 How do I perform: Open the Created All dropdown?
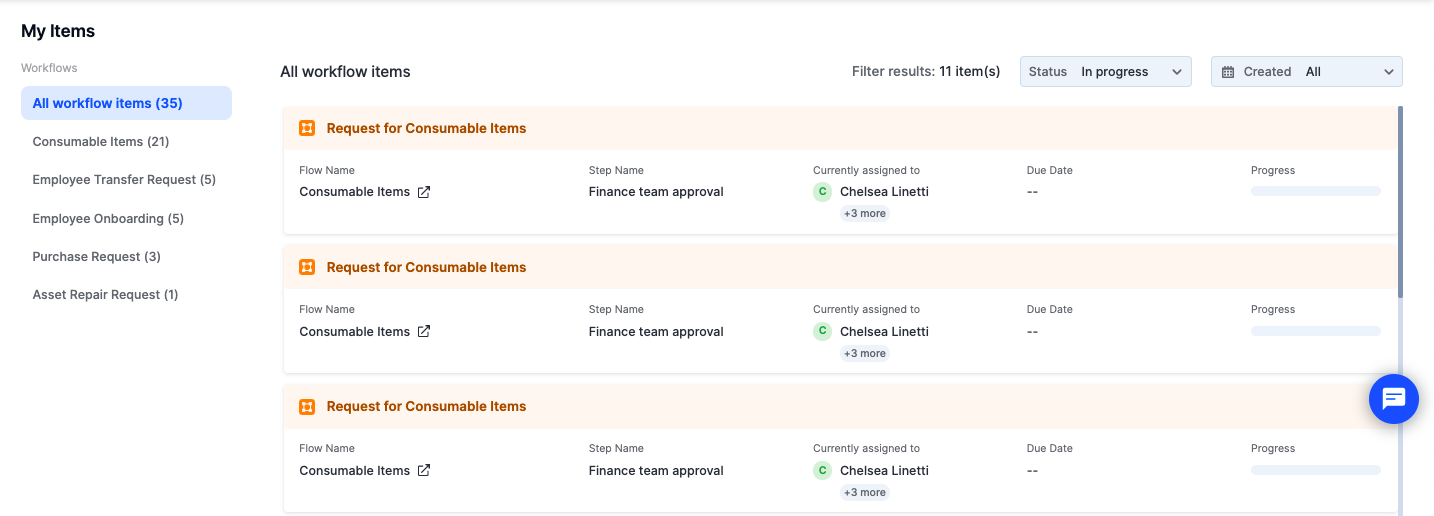coord(1307,72)
